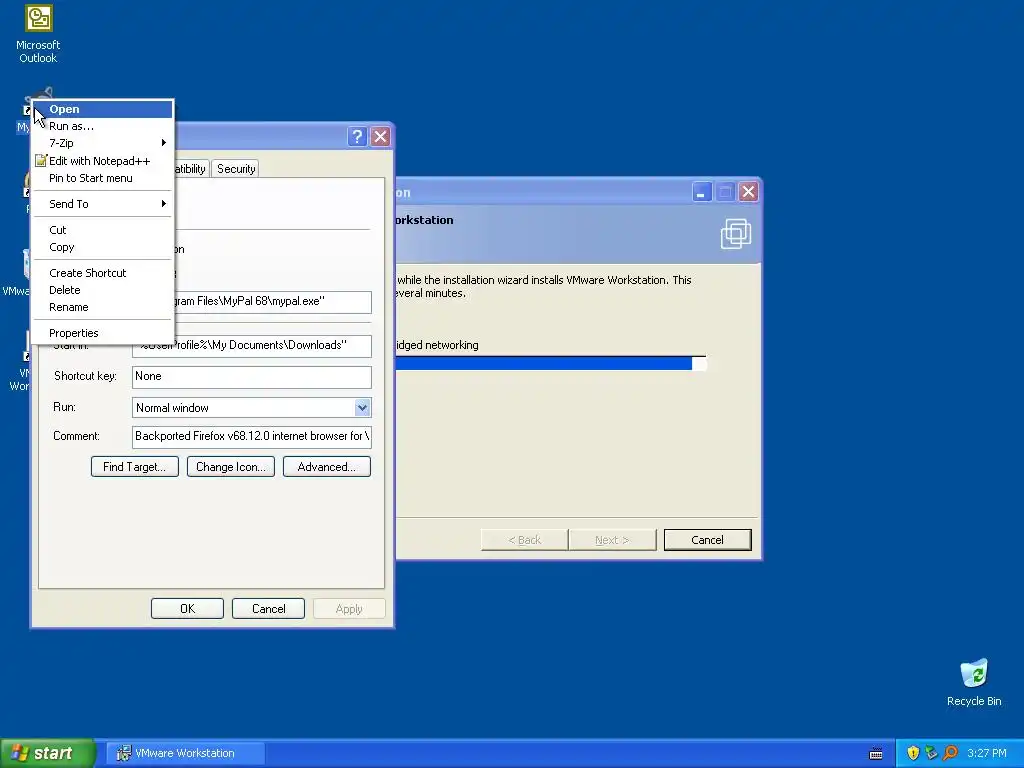Screen dimensions: 1024x768
Task: Click the installation progress bar
Action: point(551,363)
